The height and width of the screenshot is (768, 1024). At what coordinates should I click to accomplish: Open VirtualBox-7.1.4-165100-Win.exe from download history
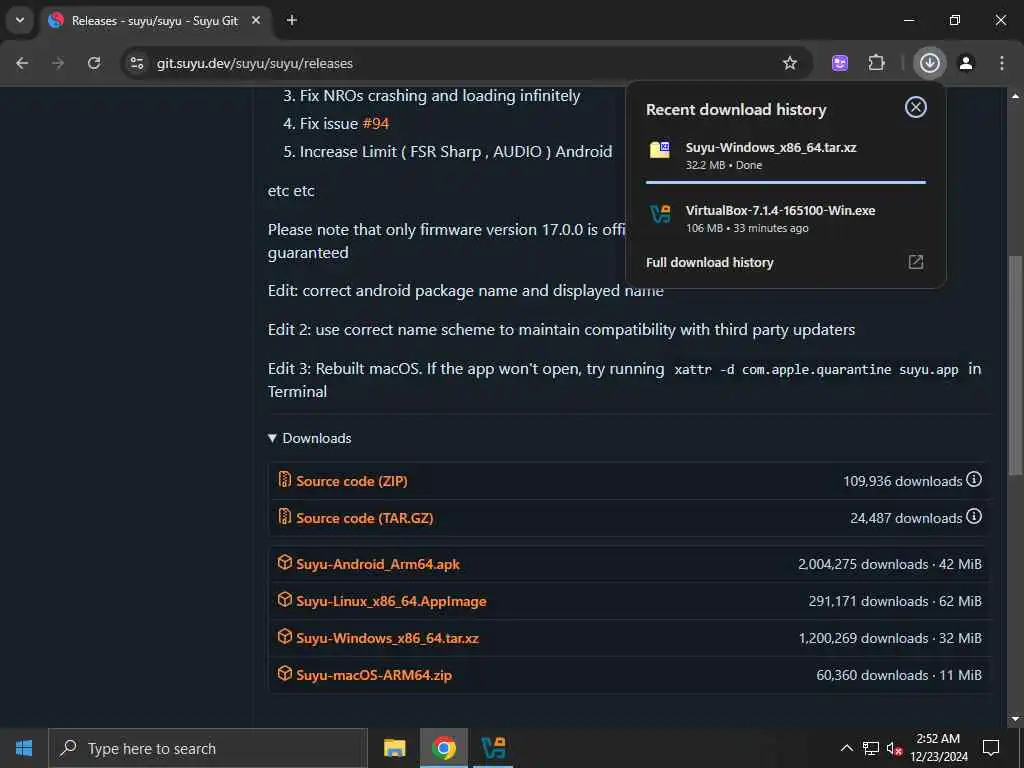pyautogui.click(x=780, y=210)
